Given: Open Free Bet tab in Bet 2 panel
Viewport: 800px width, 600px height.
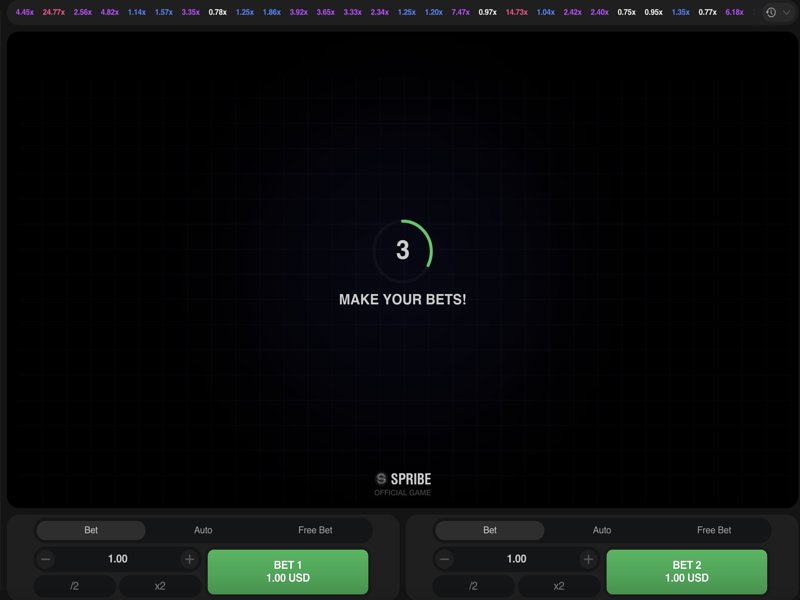Looking at the screenshot, I should click(714, 530).
